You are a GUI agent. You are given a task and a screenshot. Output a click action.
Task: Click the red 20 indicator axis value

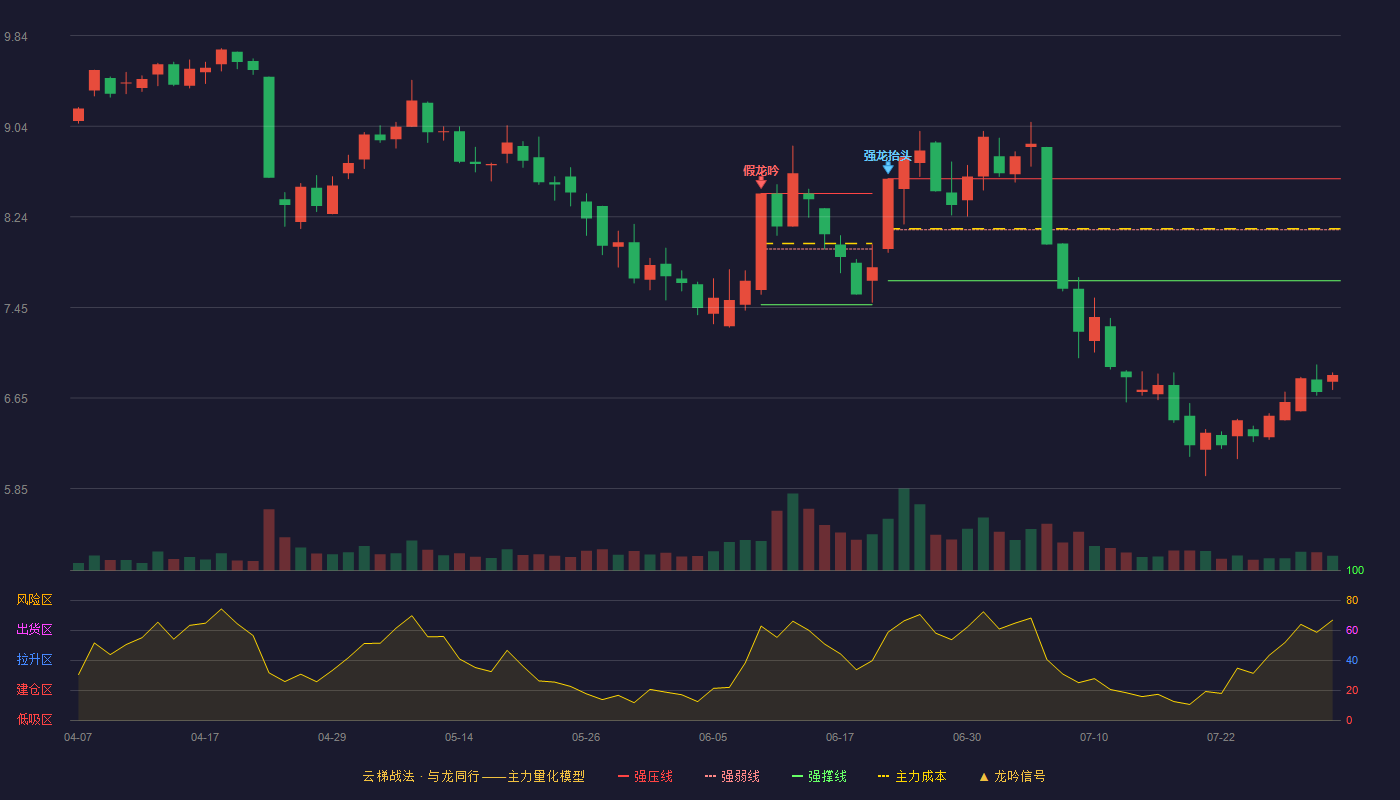point(1352,690)
